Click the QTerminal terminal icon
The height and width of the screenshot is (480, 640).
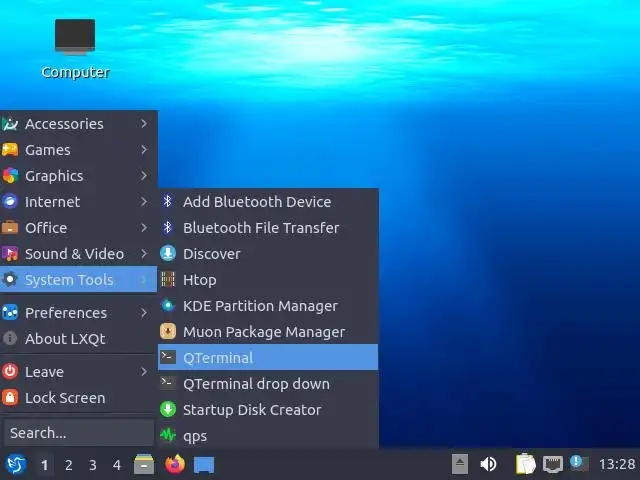click(168, 358)
